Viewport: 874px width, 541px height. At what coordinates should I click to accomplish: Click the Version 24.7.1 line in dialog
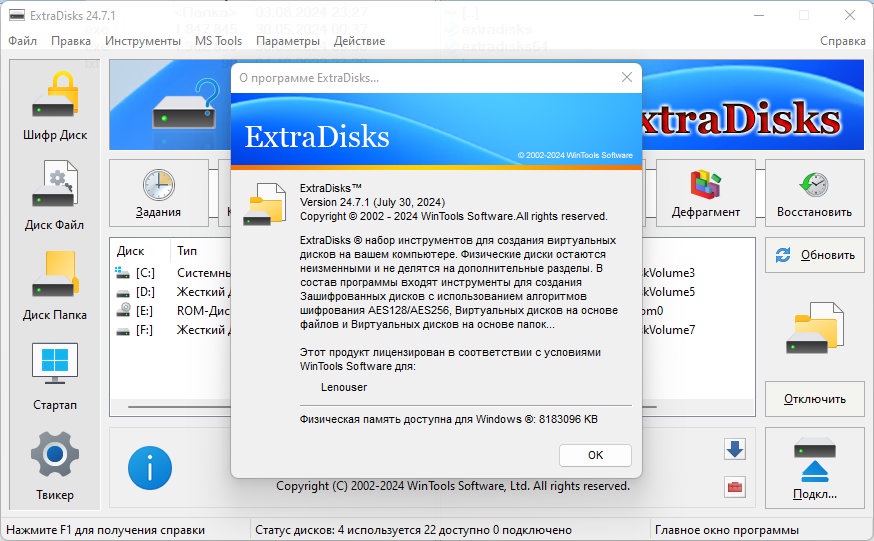click(372, 202)
